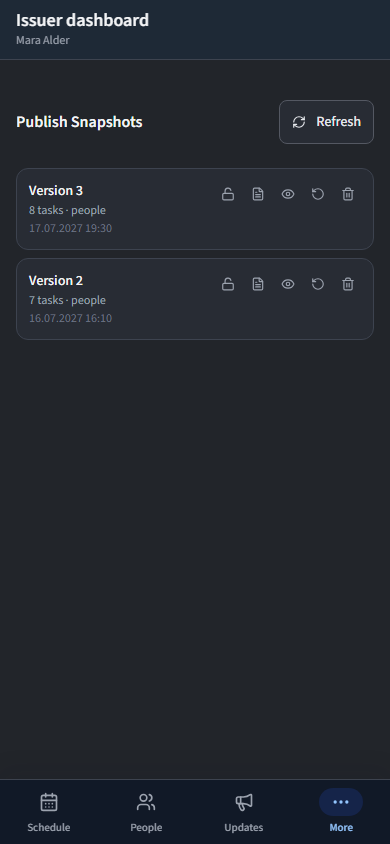This screenshot has width=390, height=844.
Task: Restore Version 3 using the rotate-back icon
Action: 318,194
